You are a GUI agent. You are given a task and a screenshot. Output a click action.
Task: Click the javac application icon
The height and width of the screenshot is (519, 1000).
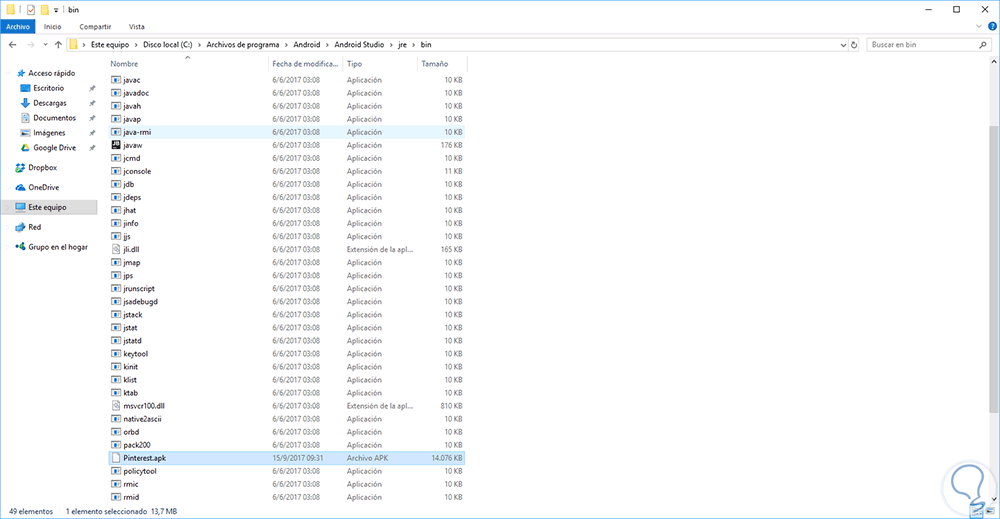(116, 80)
